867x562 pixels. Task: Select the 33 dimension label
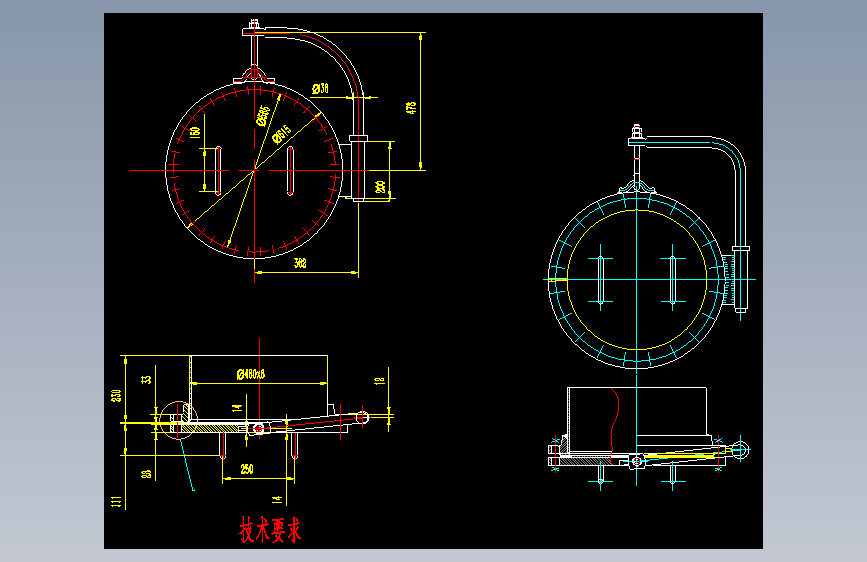[x=146, y=379]
